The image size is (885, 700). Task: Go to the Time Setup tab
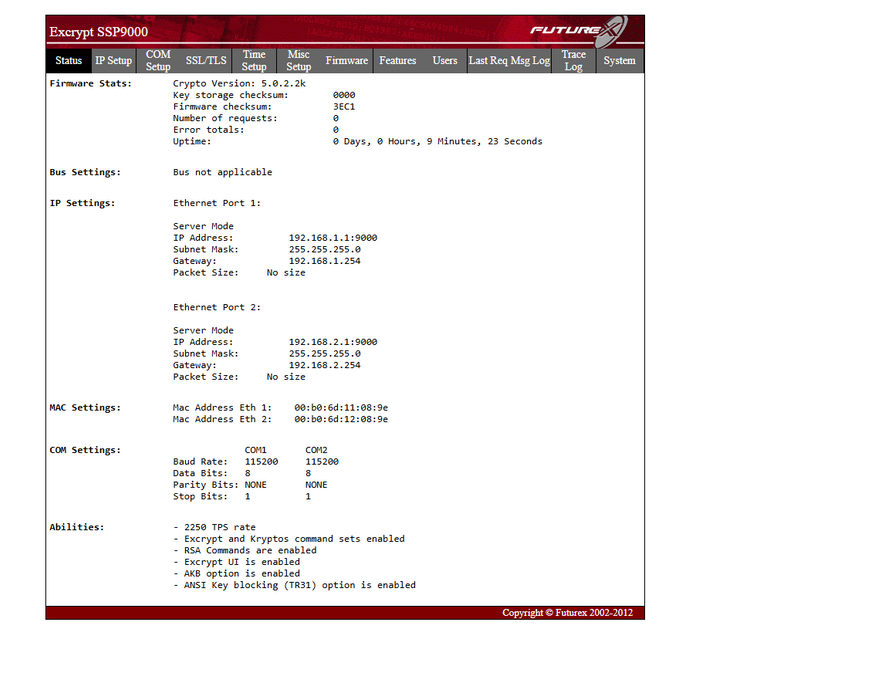click(x=253, y=60)
